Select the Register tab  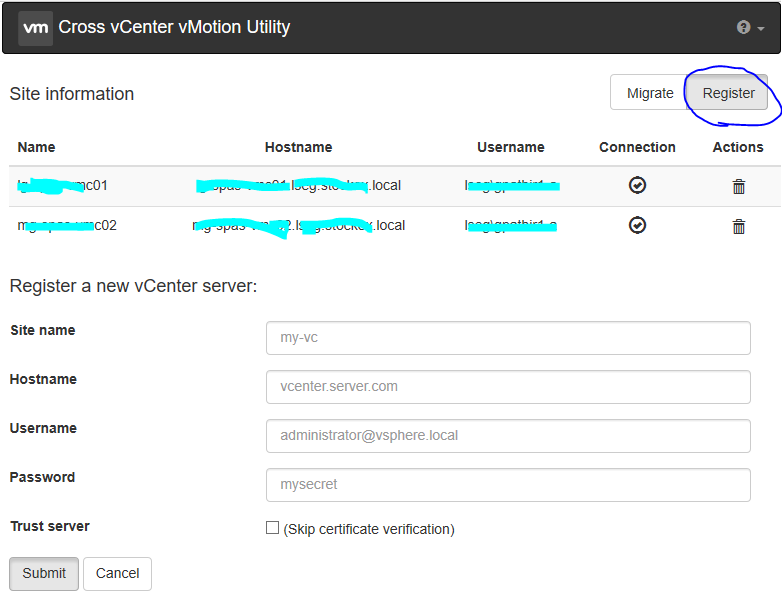tap(728, 93)
